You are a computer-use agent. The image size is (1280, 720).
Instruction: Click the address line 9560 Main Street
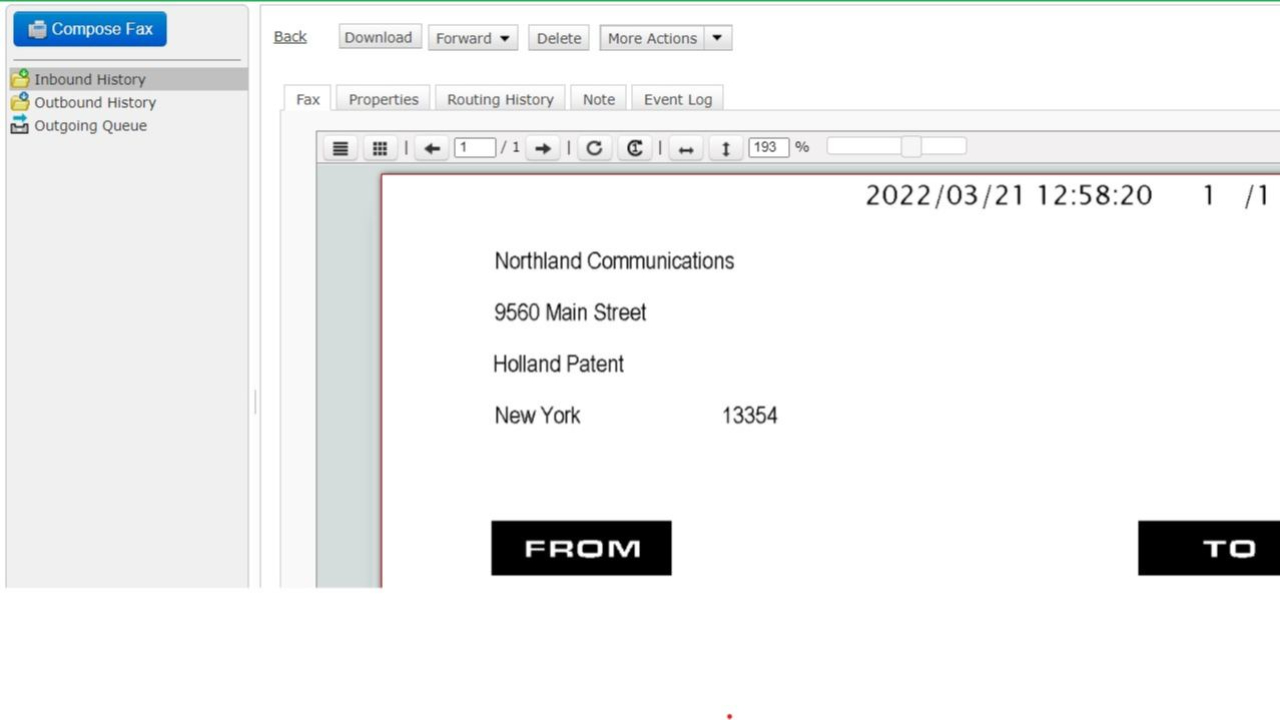(x=570, y=312)
